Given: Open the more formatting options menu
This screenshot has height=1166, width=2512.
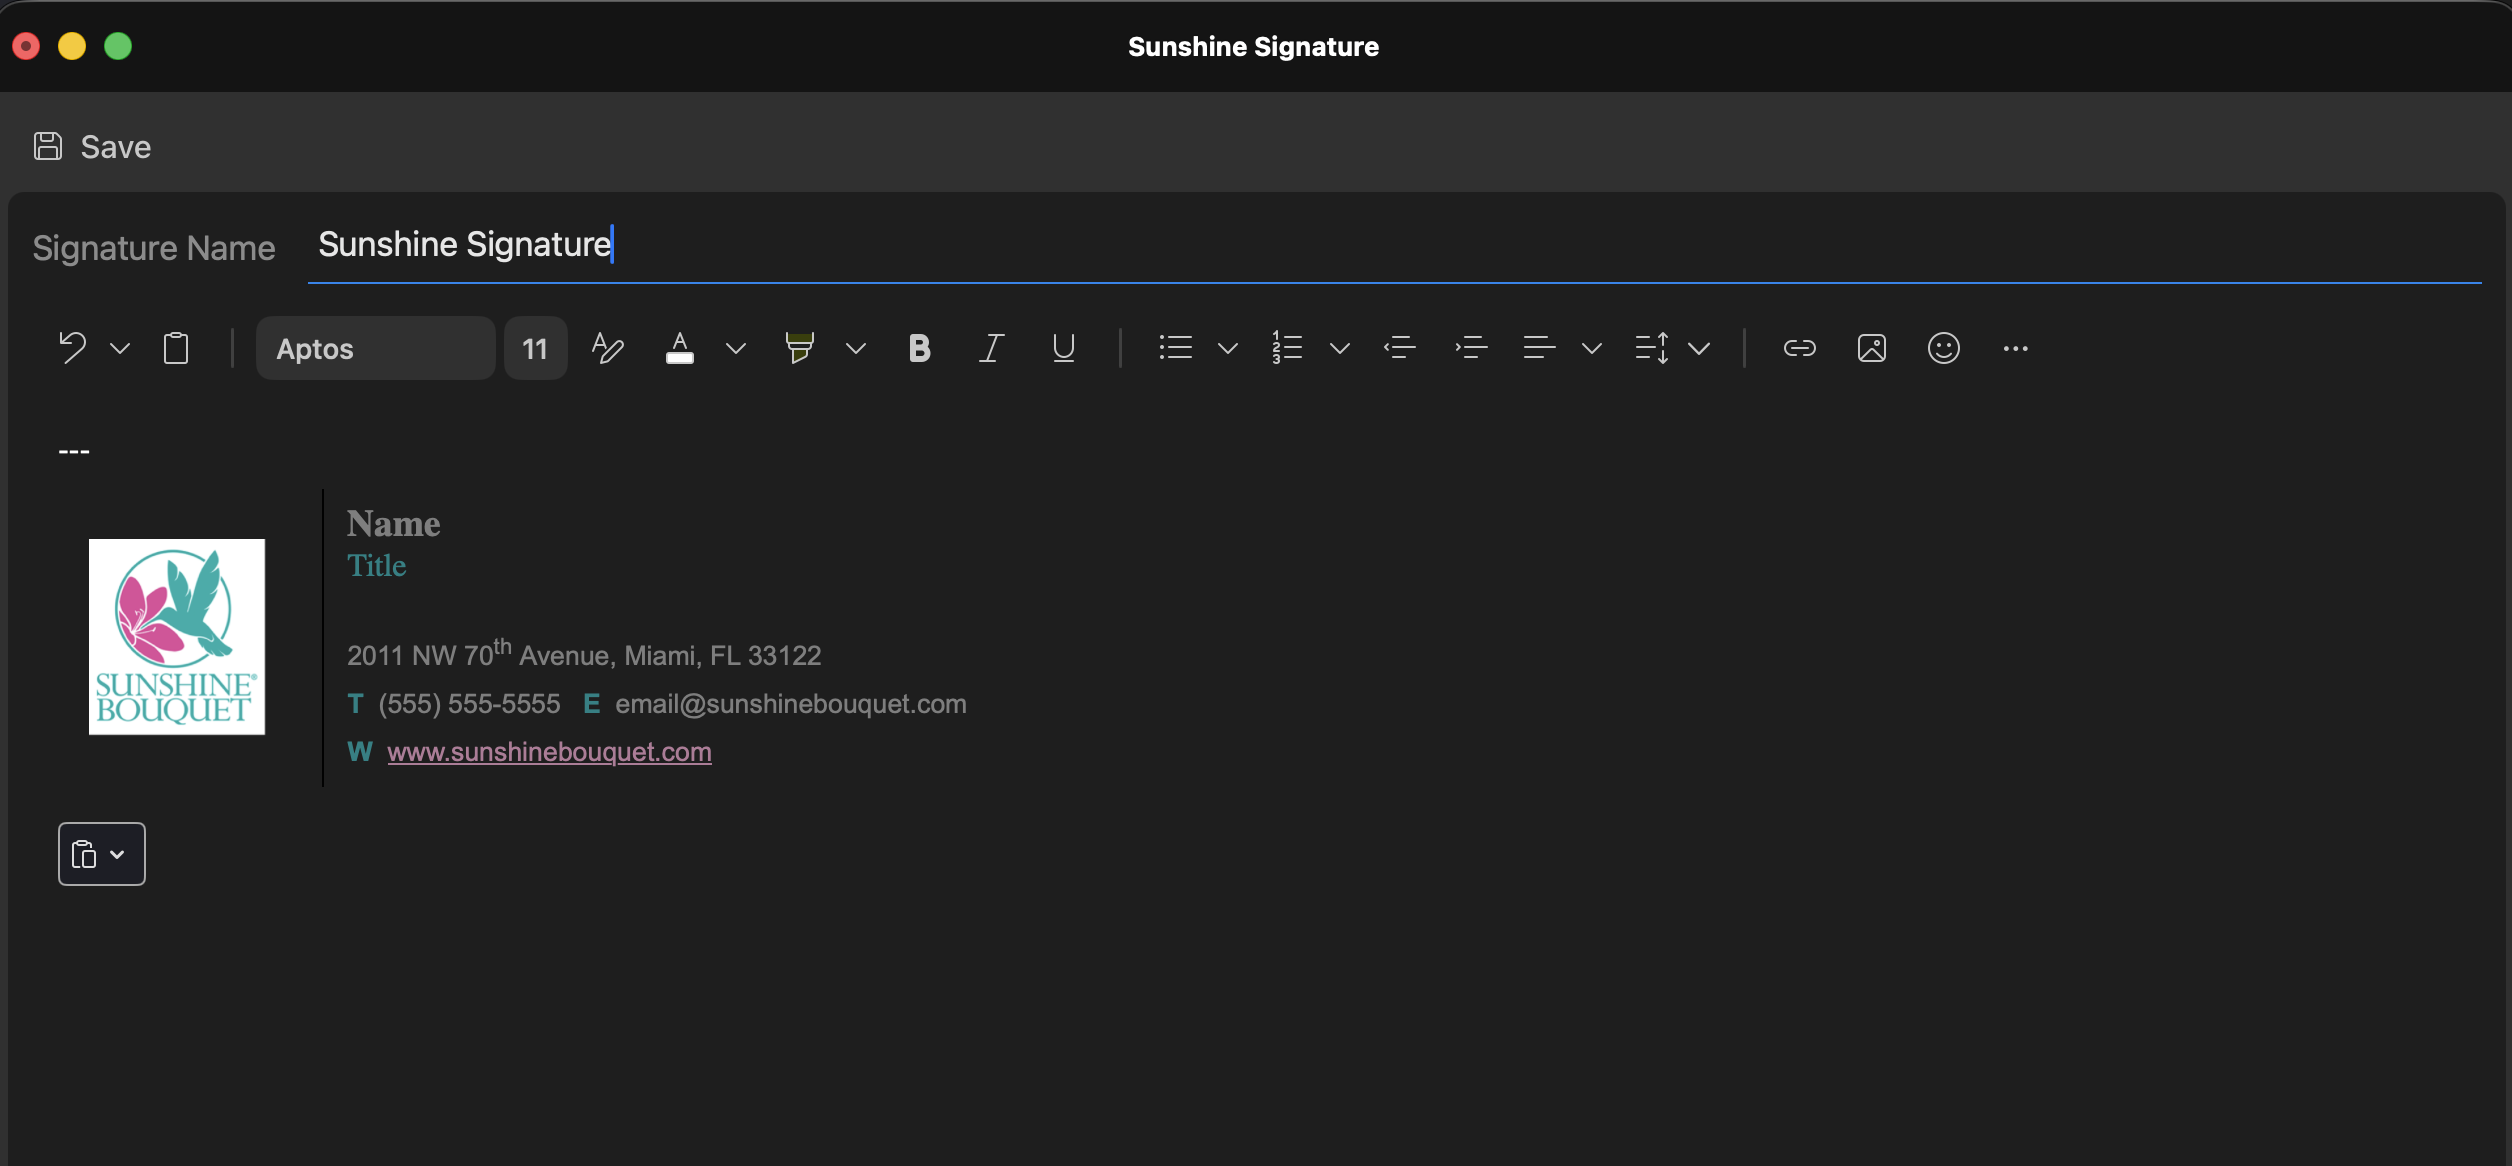Looking at the screenshot, I should [x=2016, y=348].
